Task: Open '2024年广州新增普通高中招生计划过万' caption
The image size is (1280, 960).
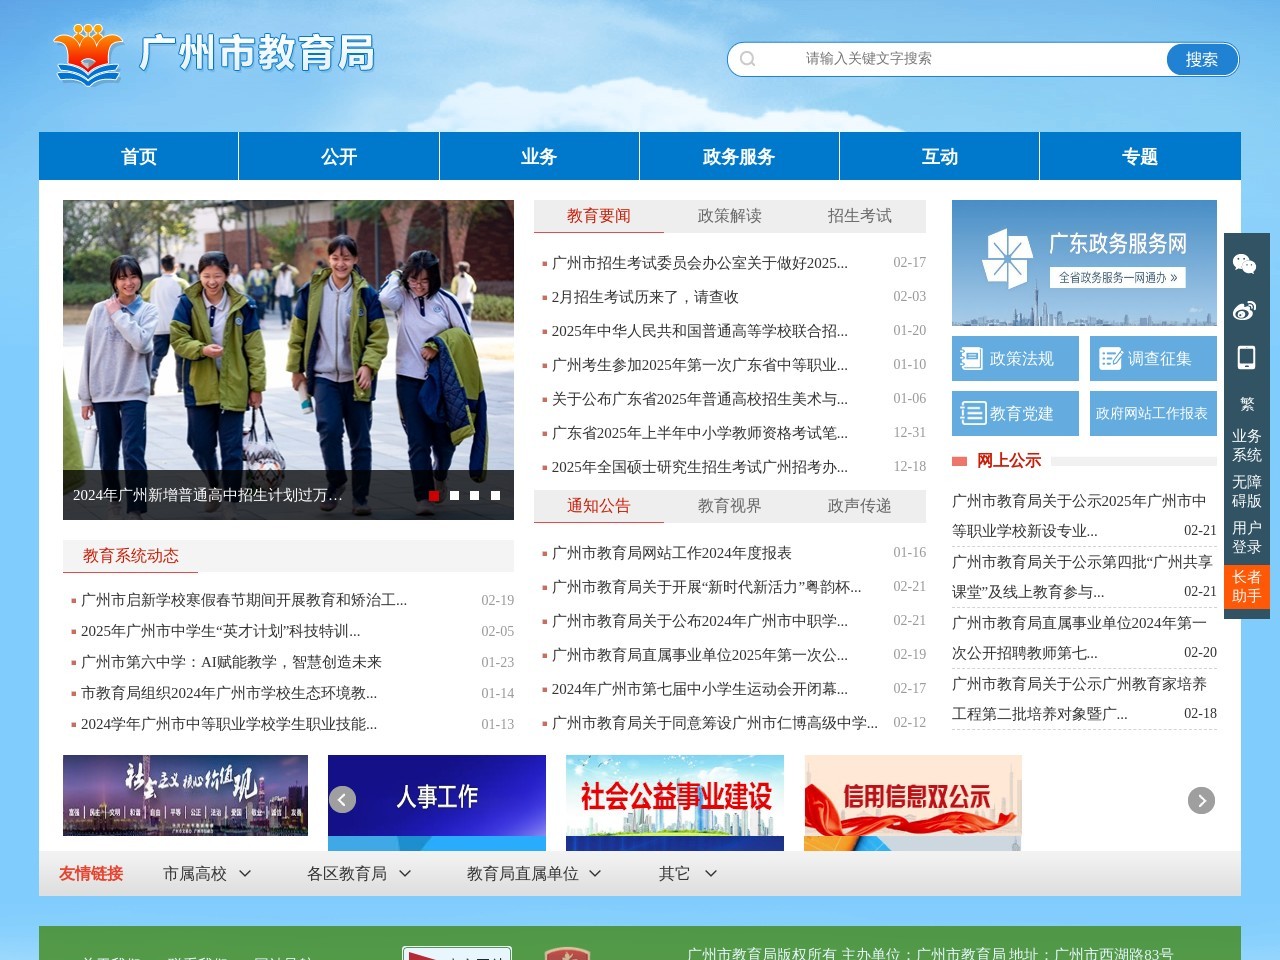Action: pos(208,495)
